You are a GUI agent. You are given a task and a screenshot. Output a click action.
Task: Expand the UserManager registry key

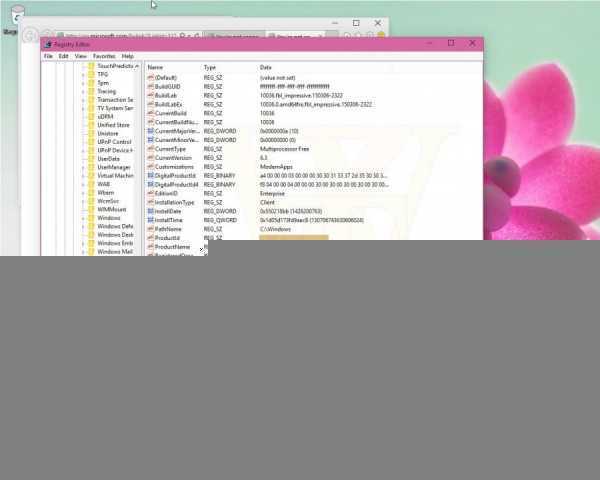point(83,167)
